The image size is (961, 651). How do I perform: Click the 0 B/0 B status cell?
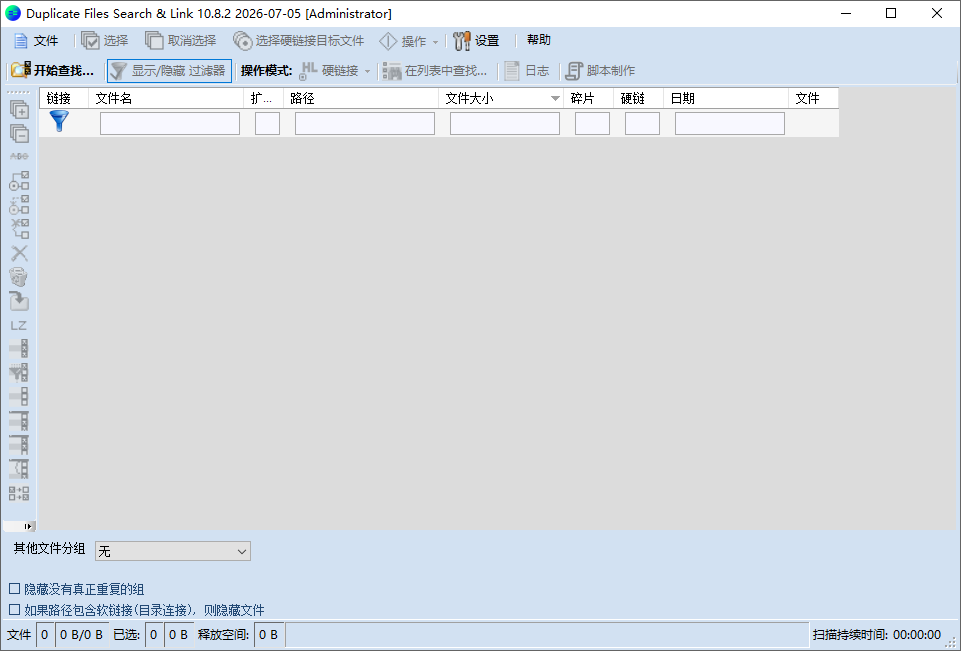tap(82, 634)
